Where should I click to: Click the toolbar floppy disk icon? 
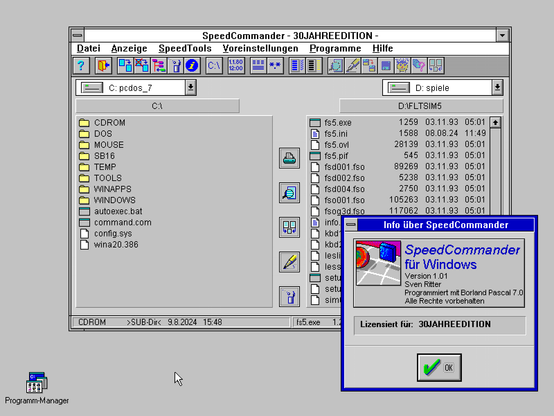385,66
